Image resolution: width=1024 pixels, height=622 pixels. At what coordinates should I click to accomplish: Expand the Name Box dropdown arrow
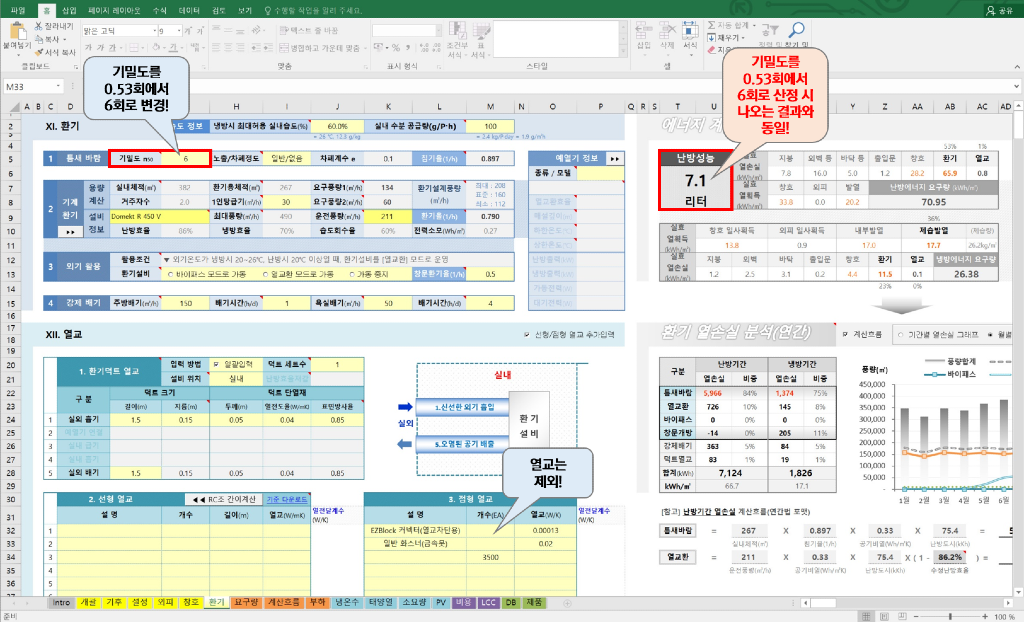(59, 87)
